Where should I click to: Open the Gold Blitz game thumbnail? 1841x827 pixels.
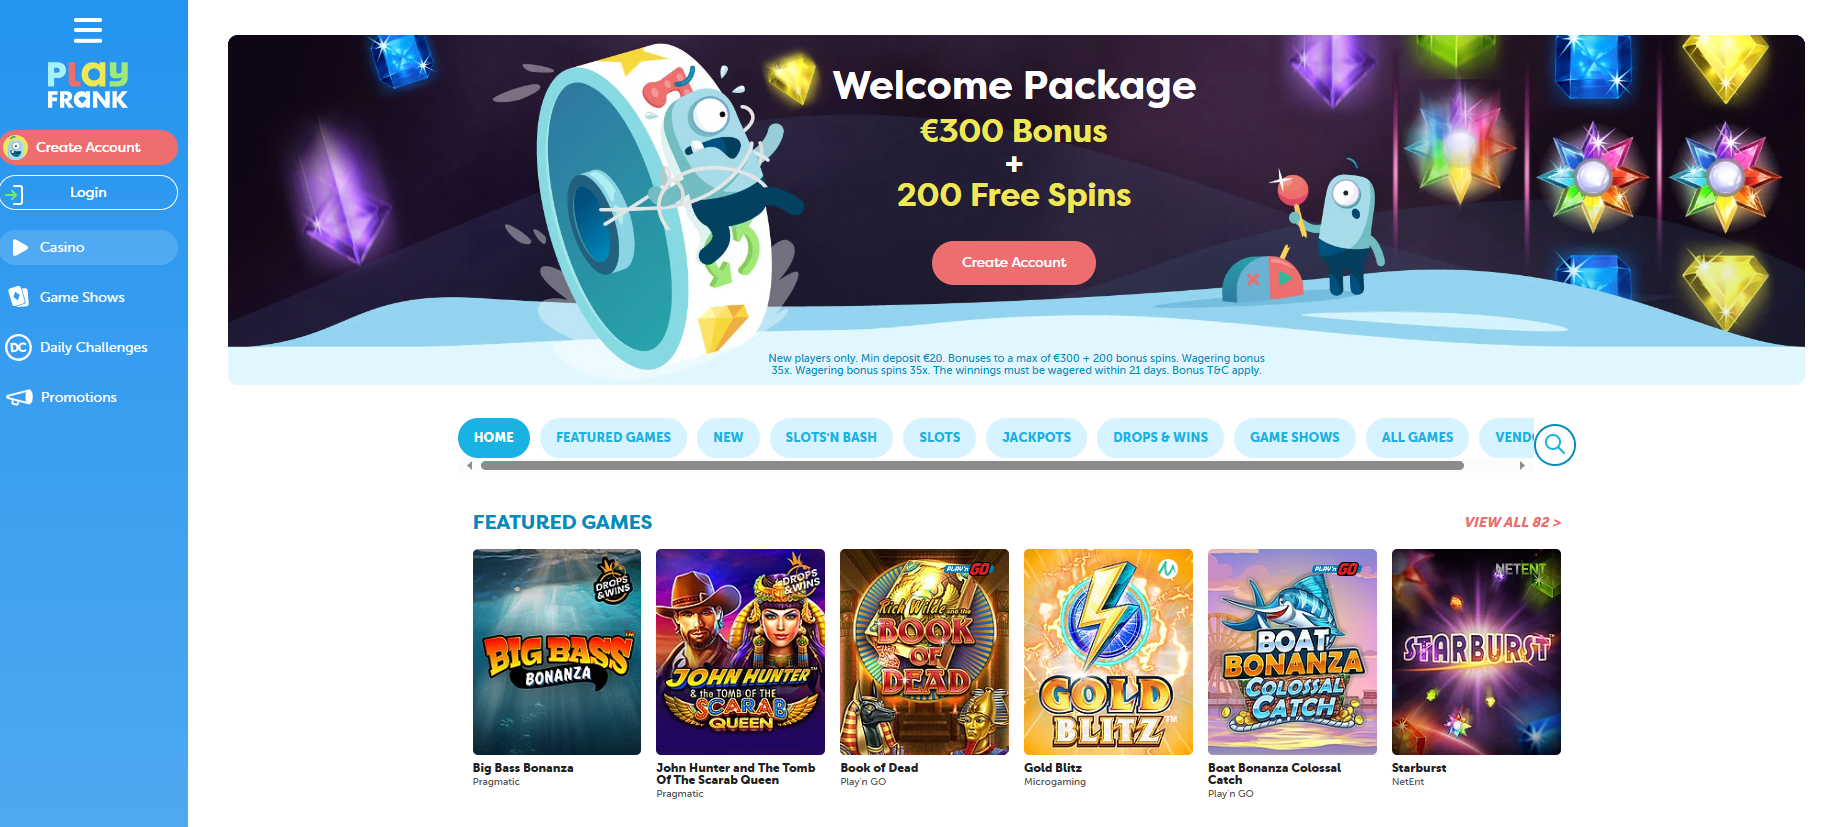click(x=1108, y=652)
